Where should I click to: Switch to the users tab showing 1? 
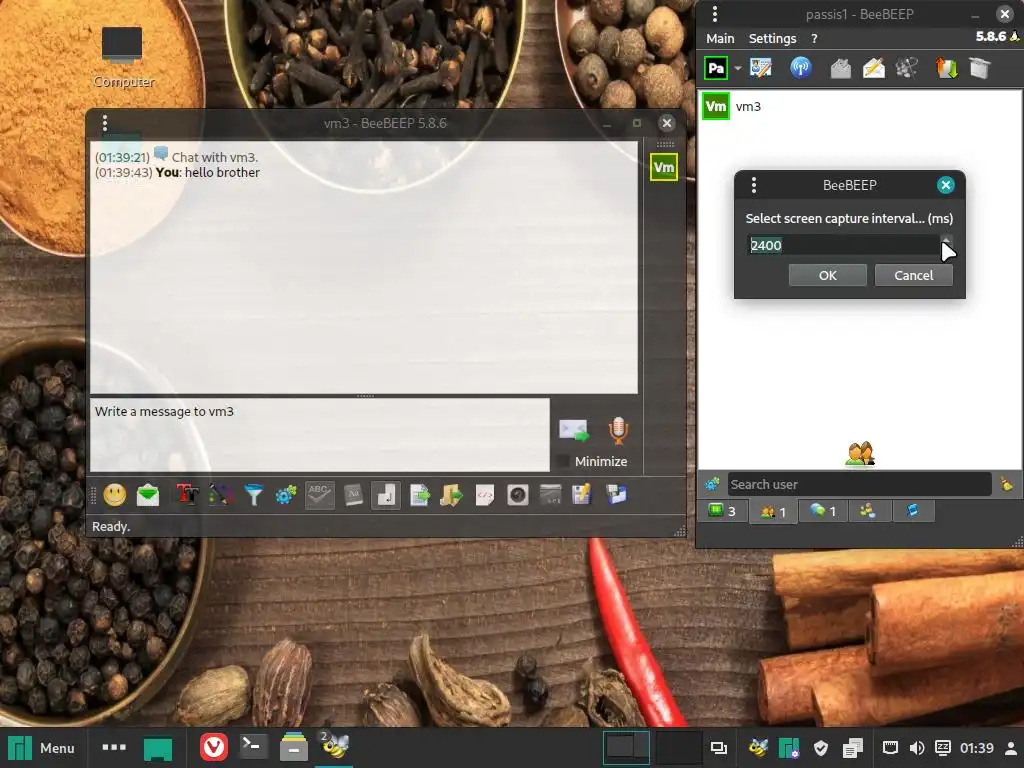tap(773, 511)
